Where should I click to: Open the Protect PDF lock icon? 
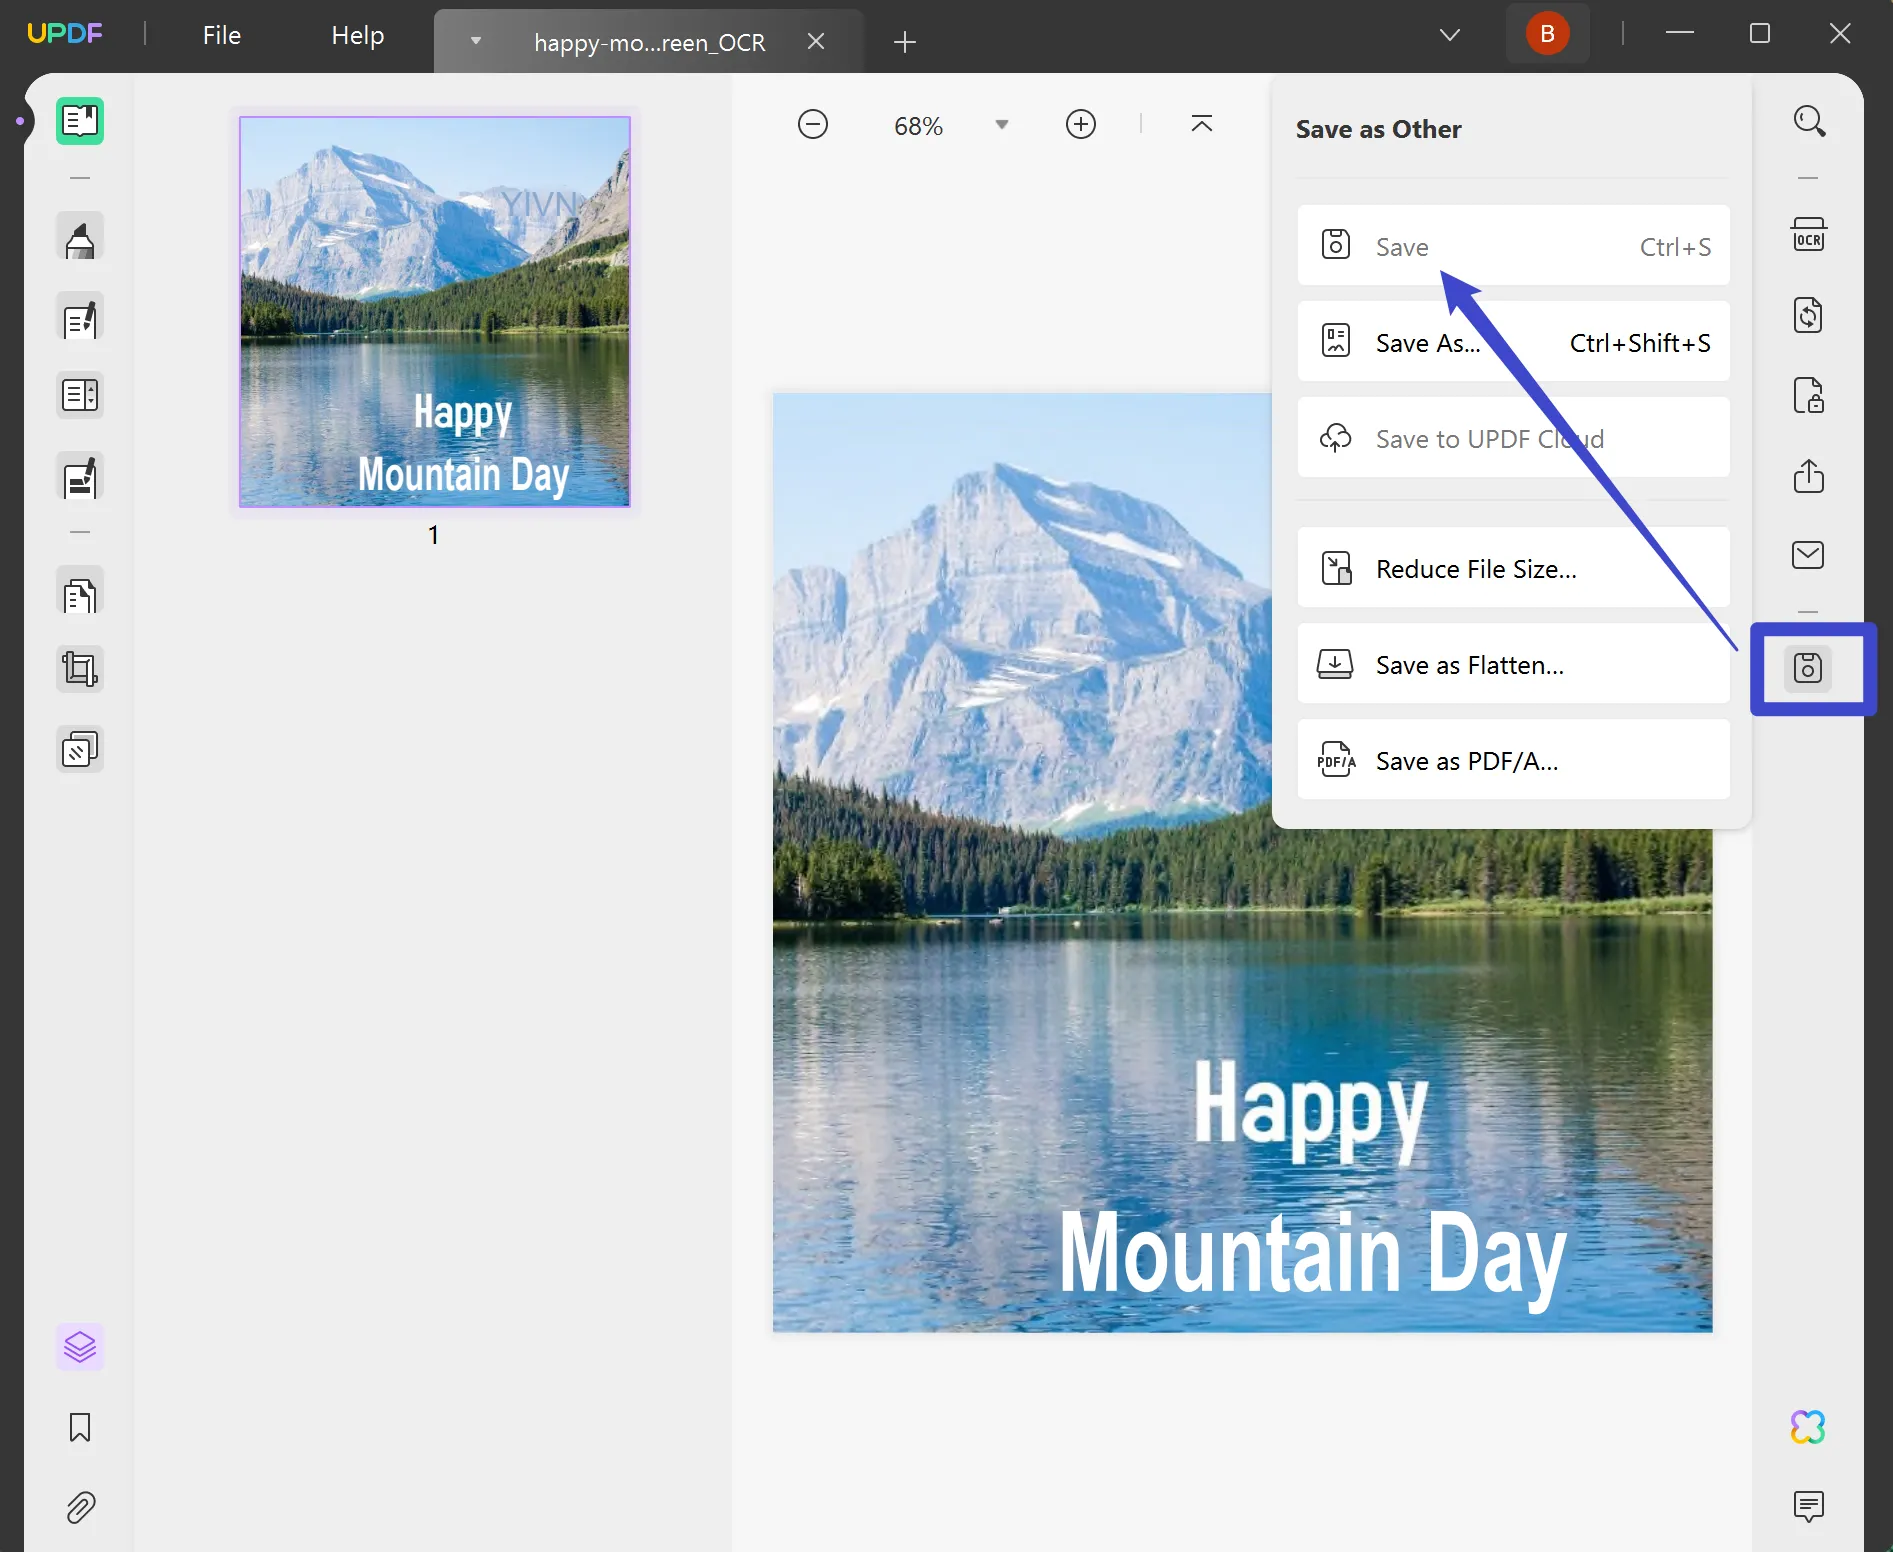point(1808,395)
